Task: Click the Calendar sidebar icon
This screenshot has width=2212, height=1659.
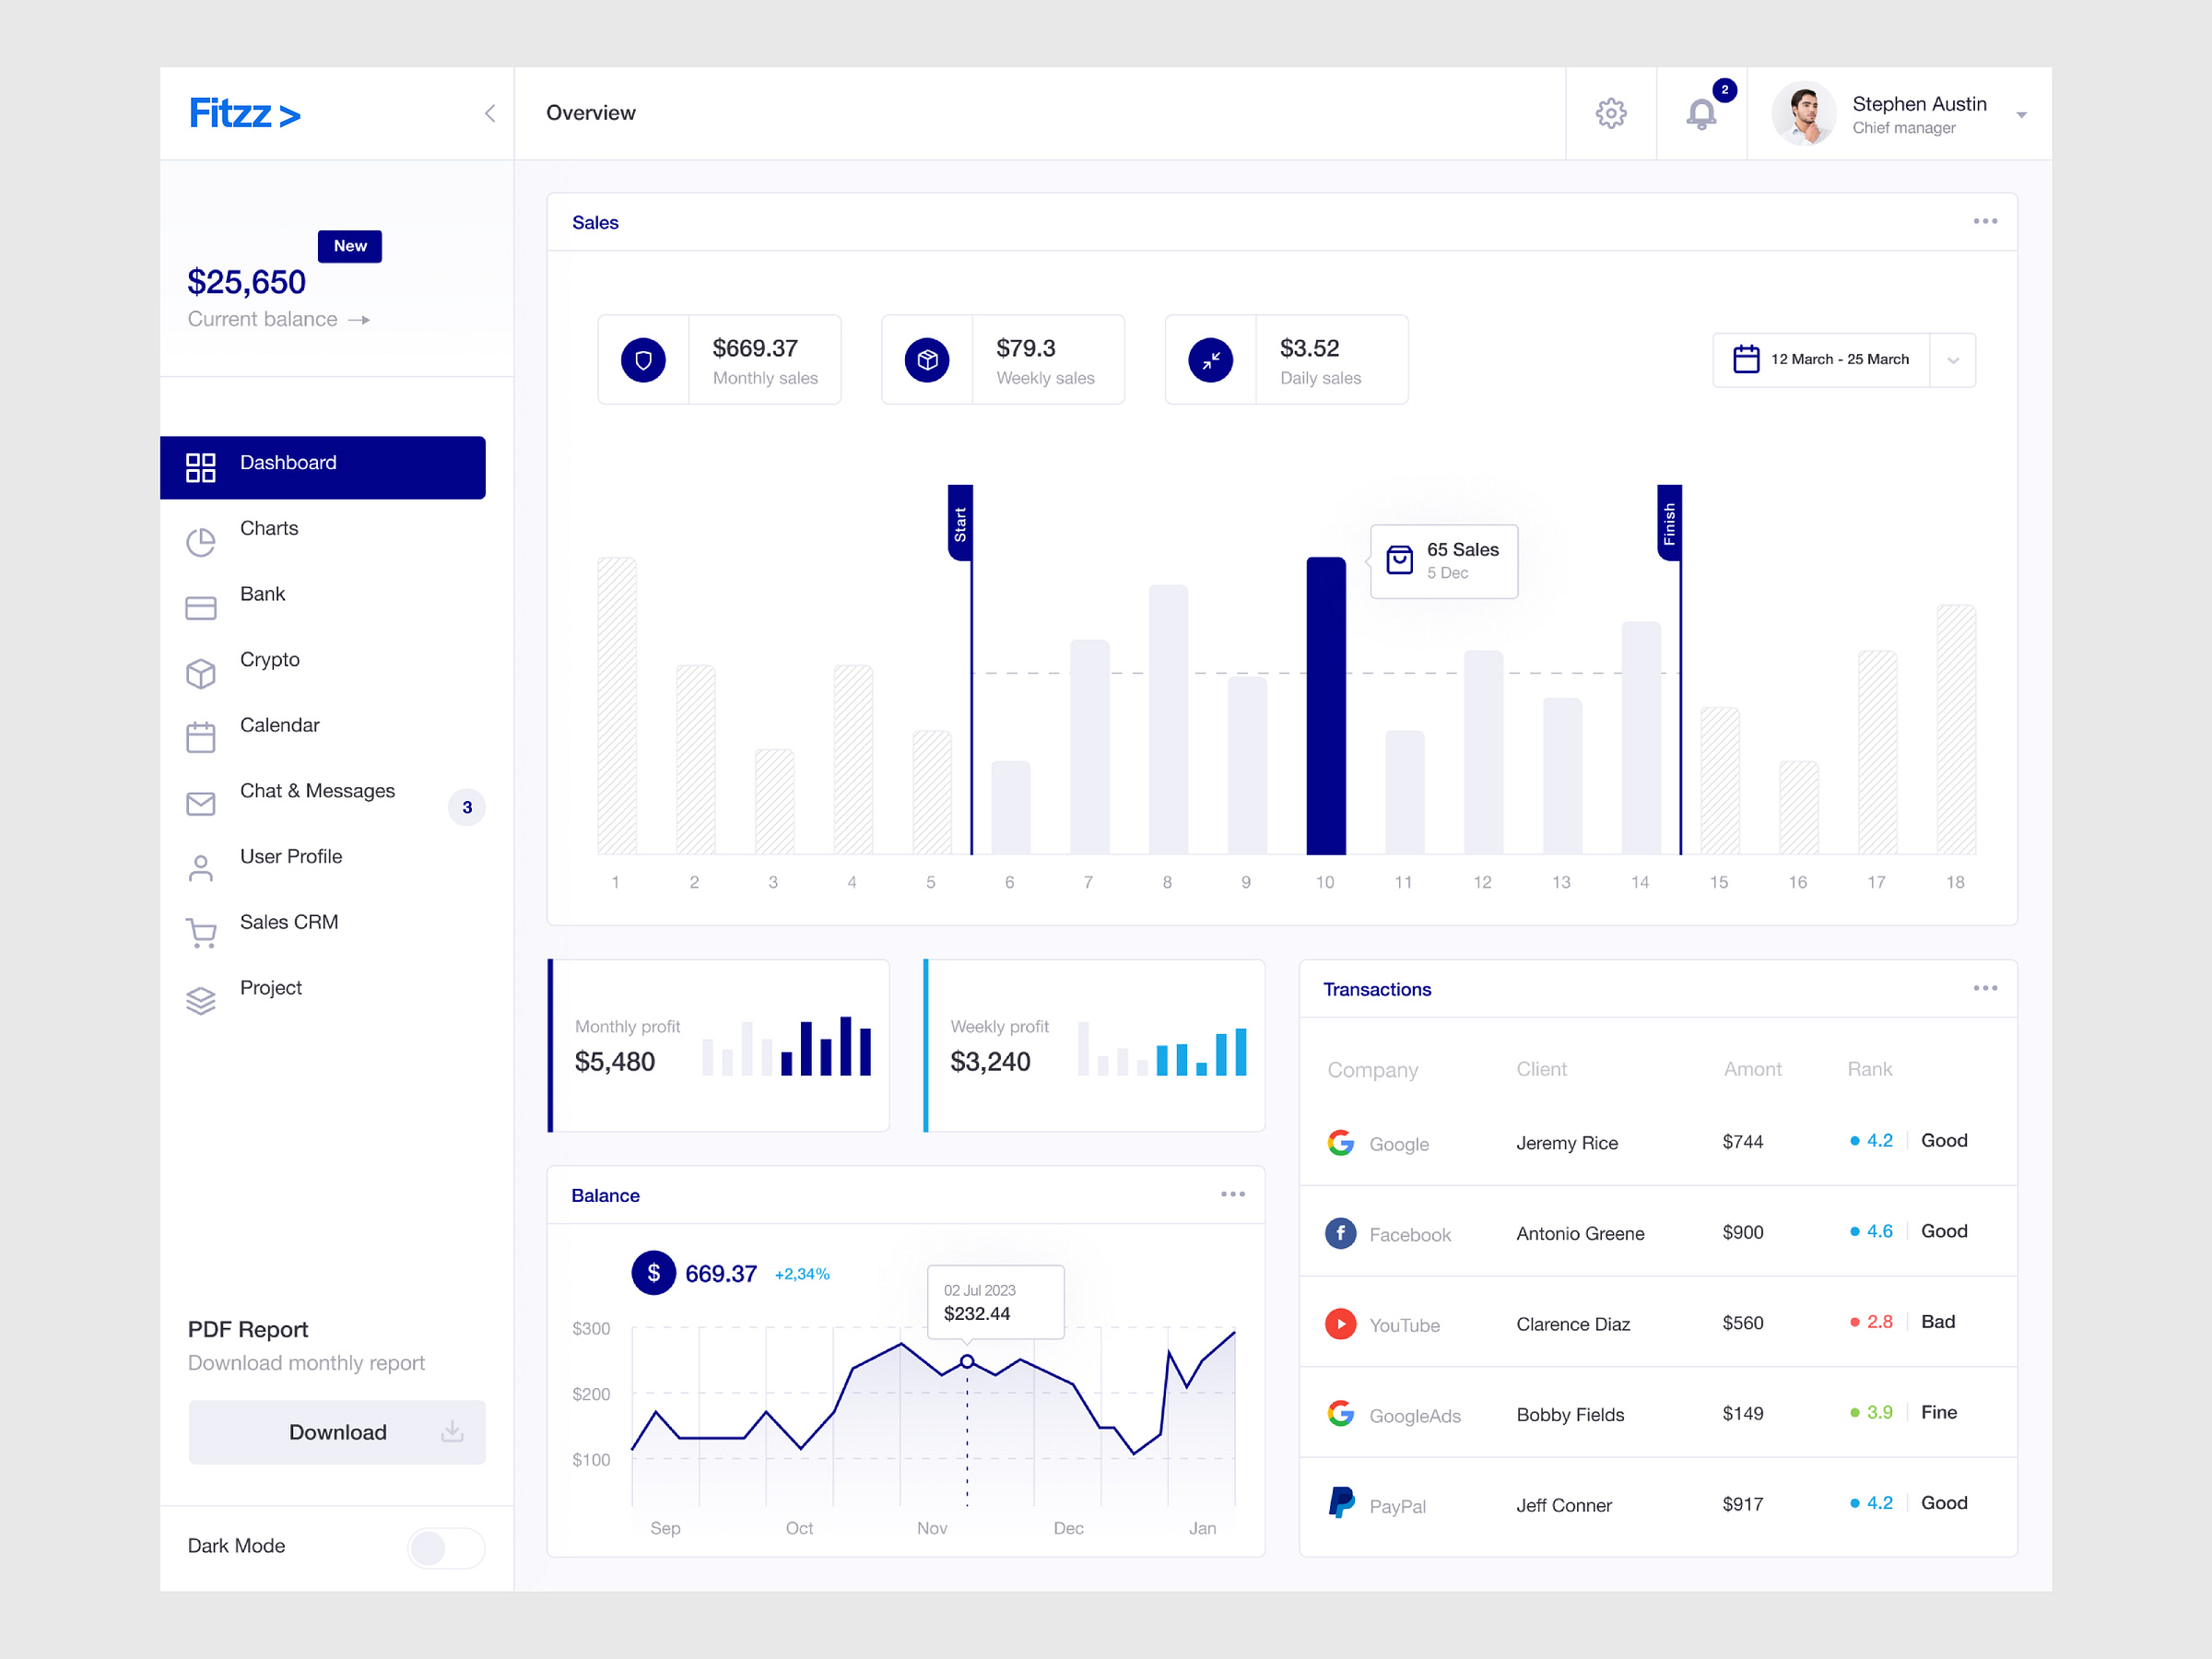Action: tap(201, 737)
